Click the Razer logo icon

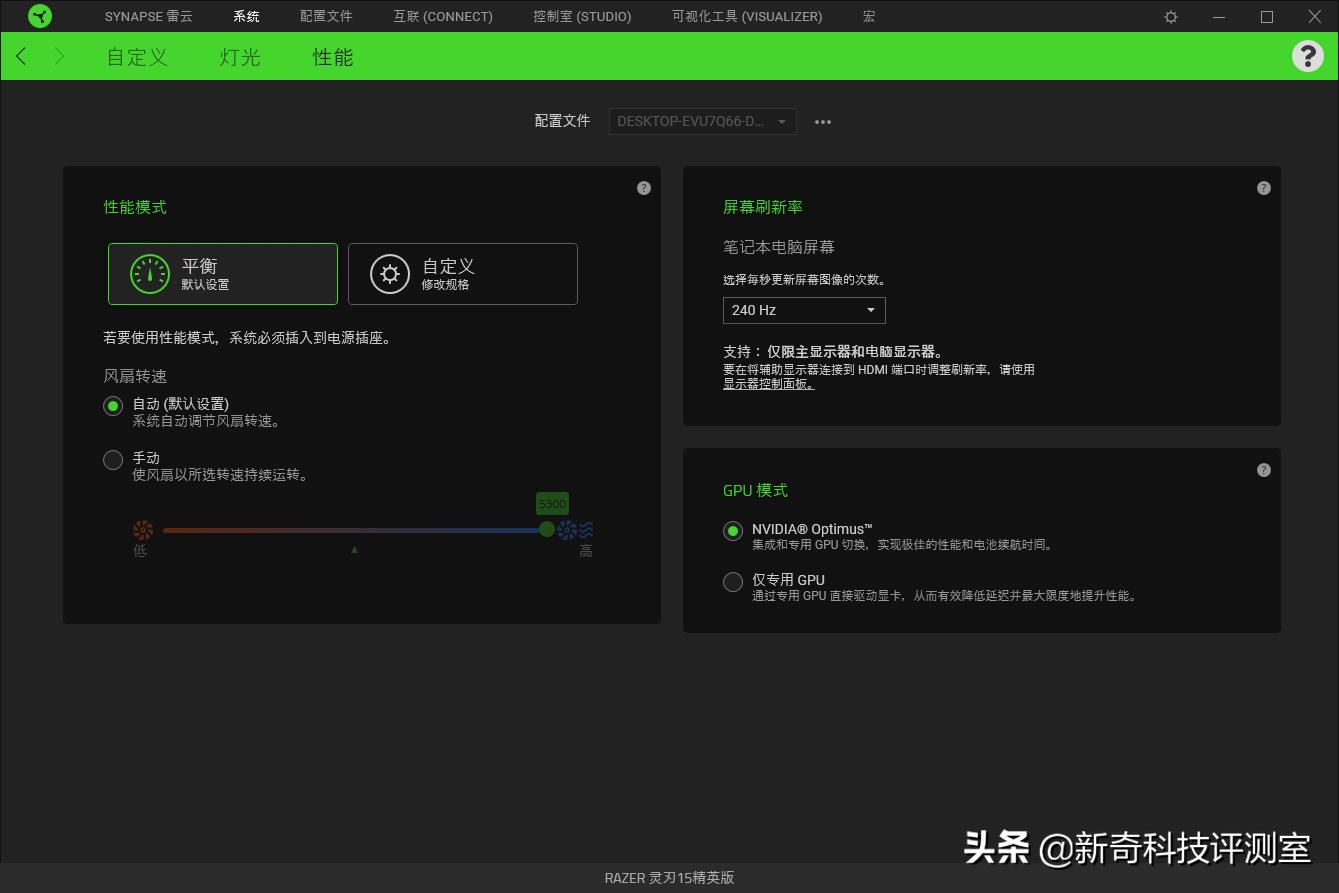click(x=40, y=16)
